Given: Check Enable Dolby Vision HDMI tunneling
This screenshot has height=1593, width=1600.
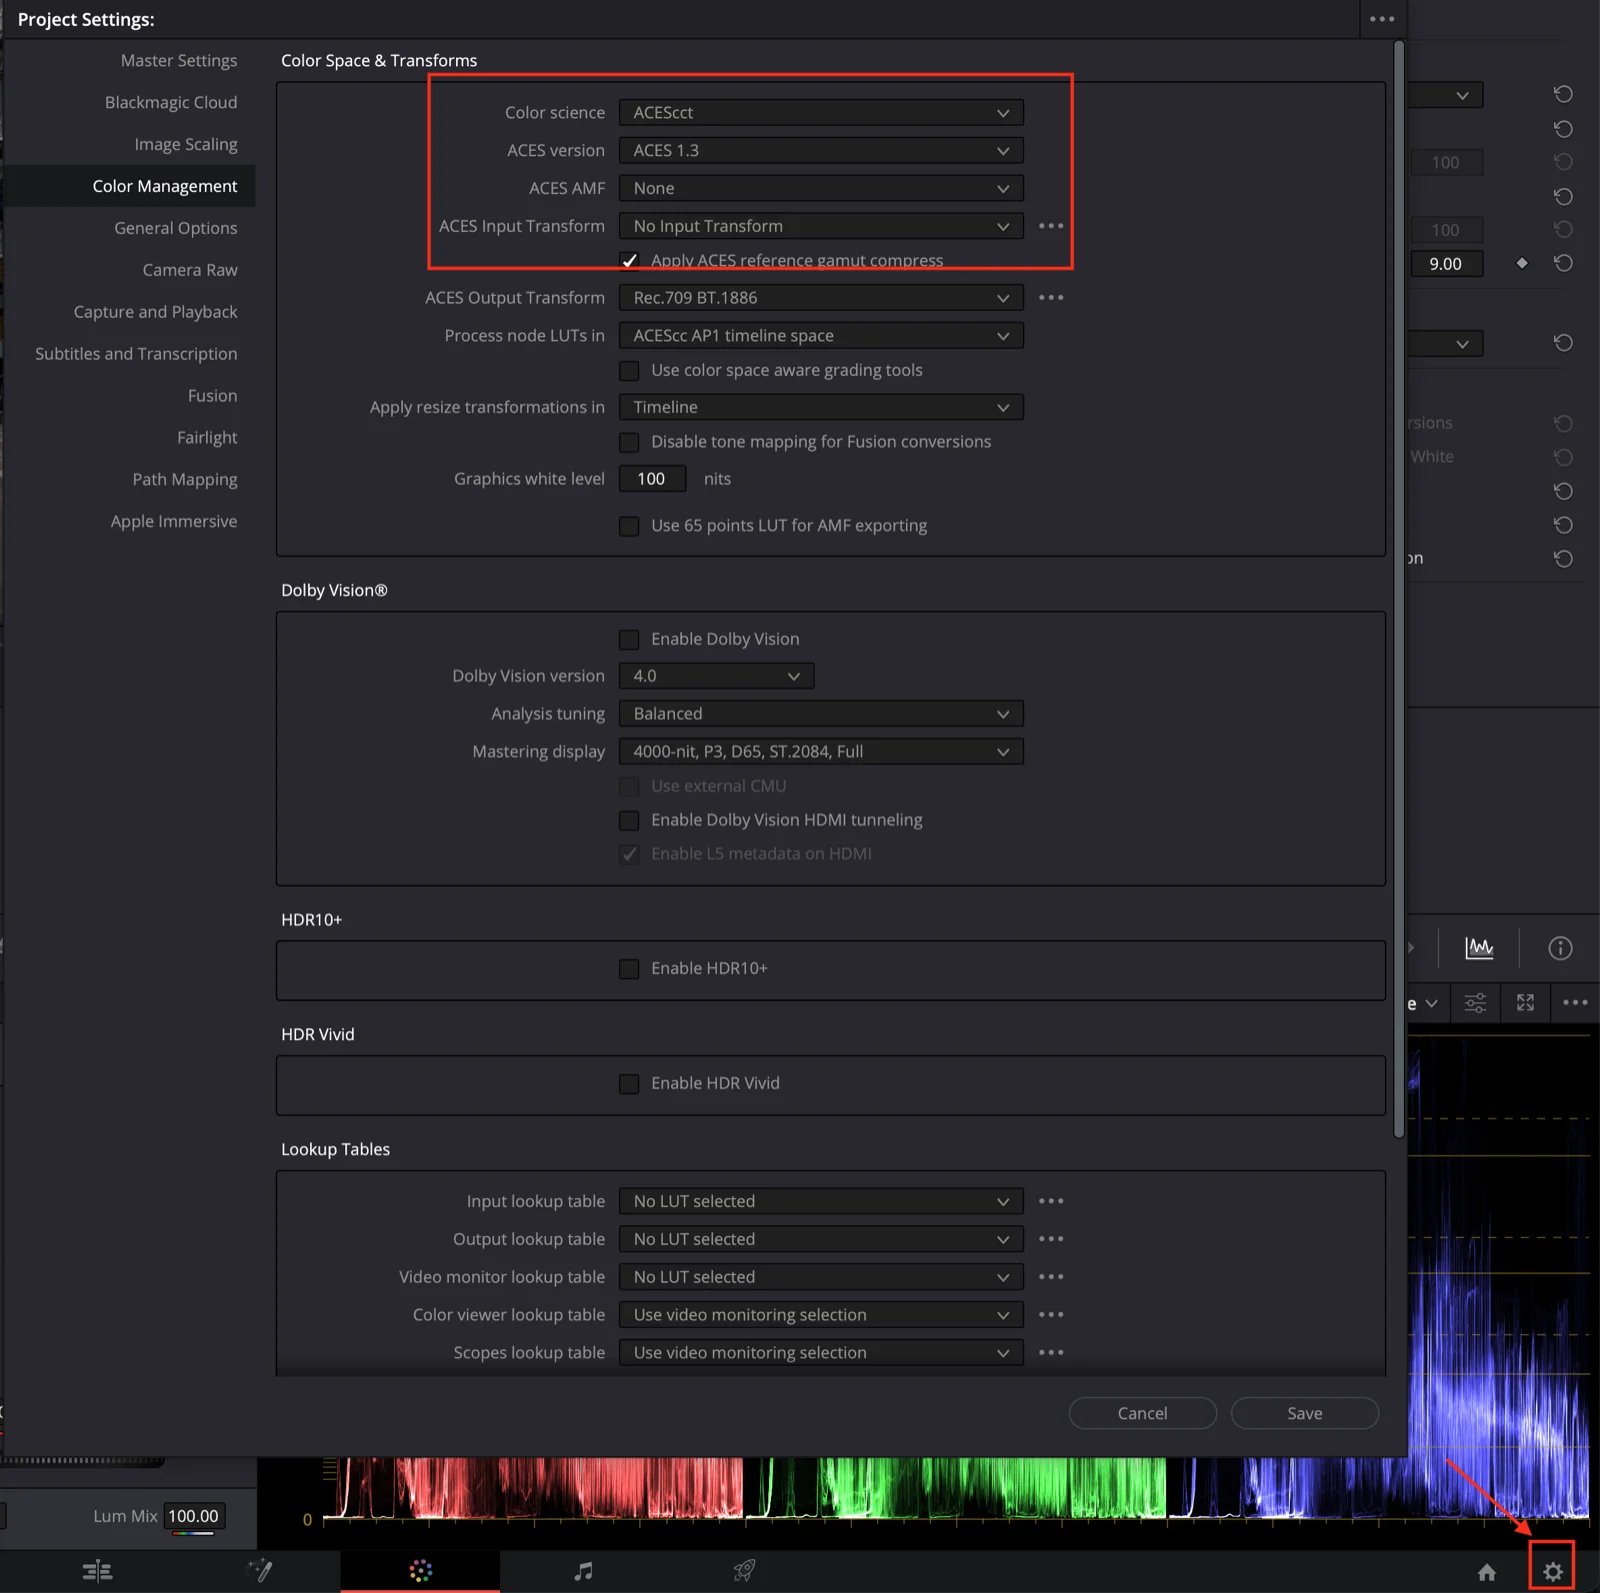Looking at the screenshot, I should click(629, 821).
